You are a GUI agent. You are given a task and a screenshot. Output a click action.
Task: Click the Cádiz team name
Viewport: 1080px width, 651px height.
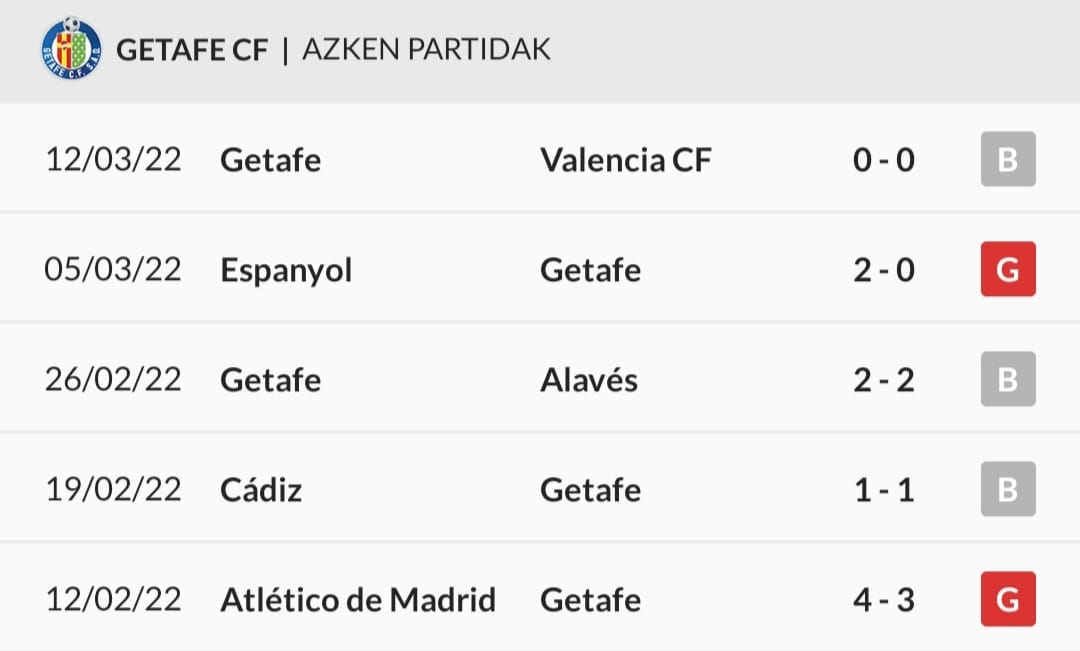261,489
